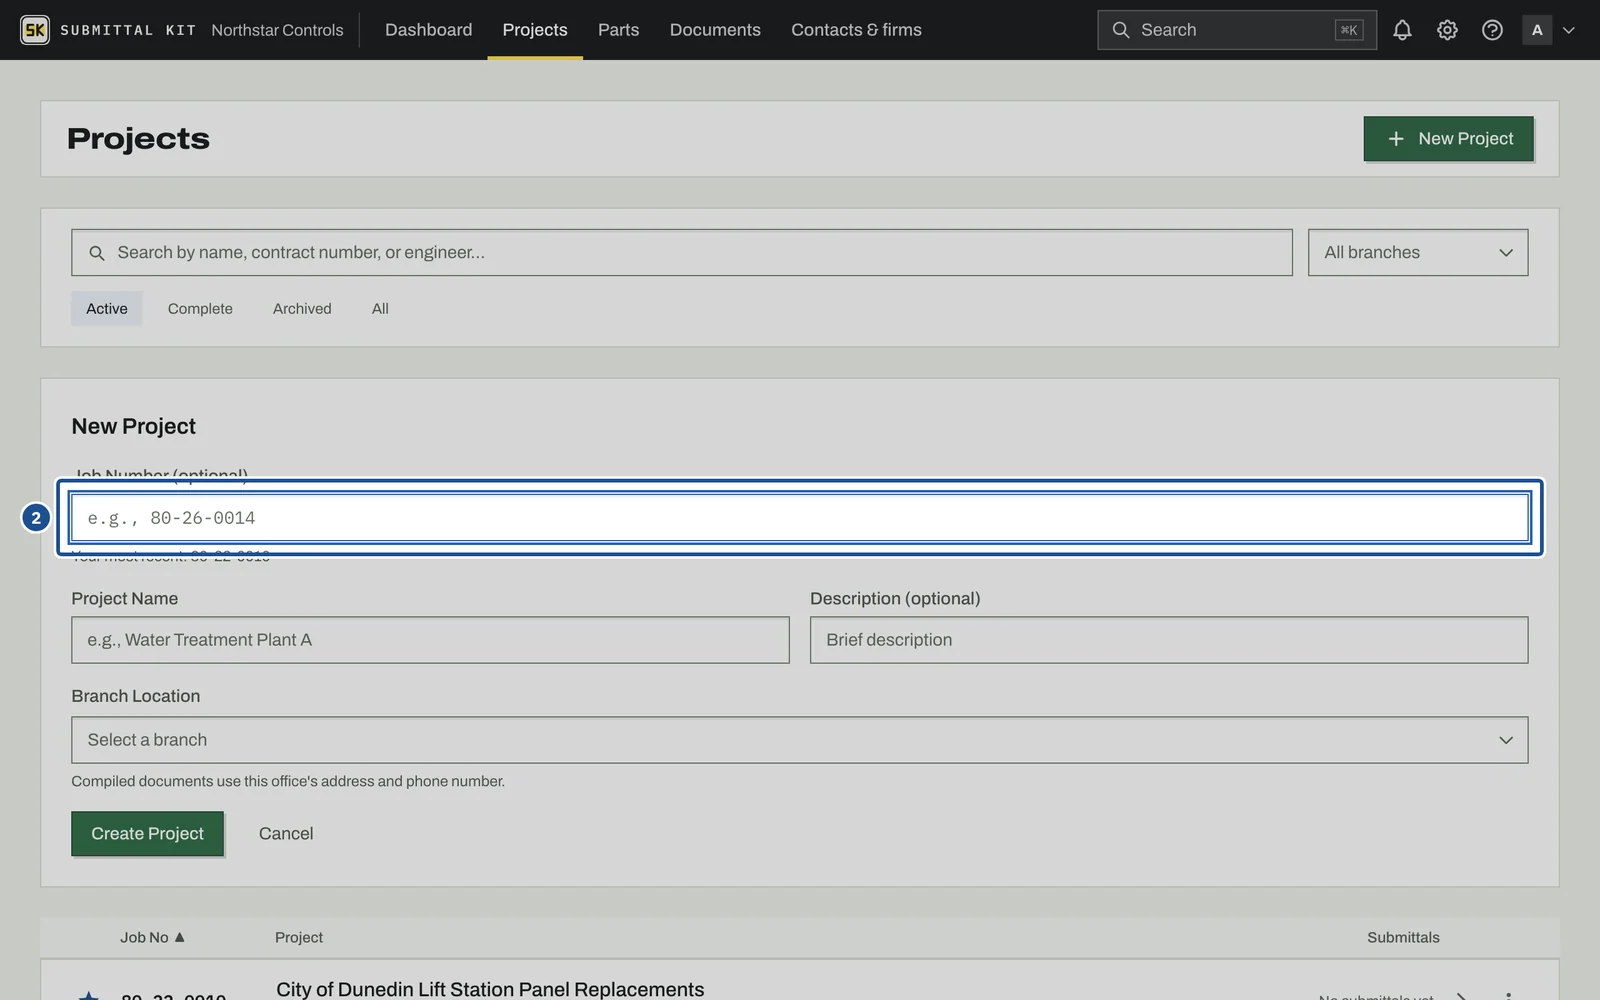Click the global Search box in header
The height and width of the screenshot is (1000, 1600).
(x=1236, y=30)
